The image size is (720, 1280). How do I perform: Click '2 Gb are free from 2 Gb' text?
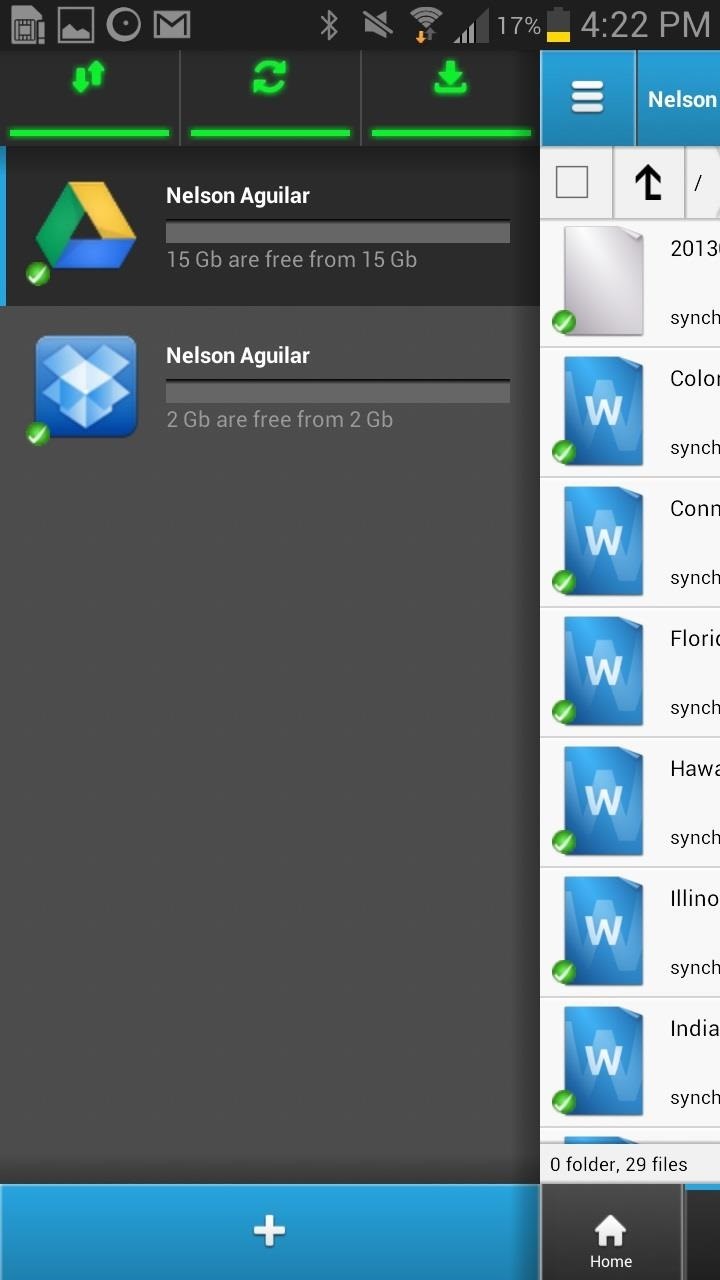pos(279,419)
